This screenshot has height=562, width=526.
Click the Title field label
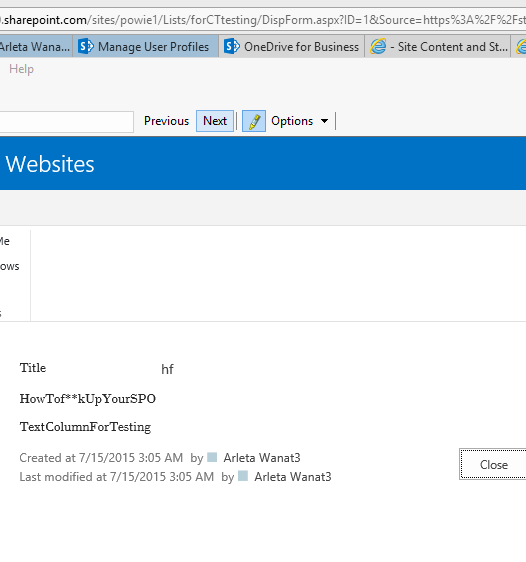pos(33,368)
